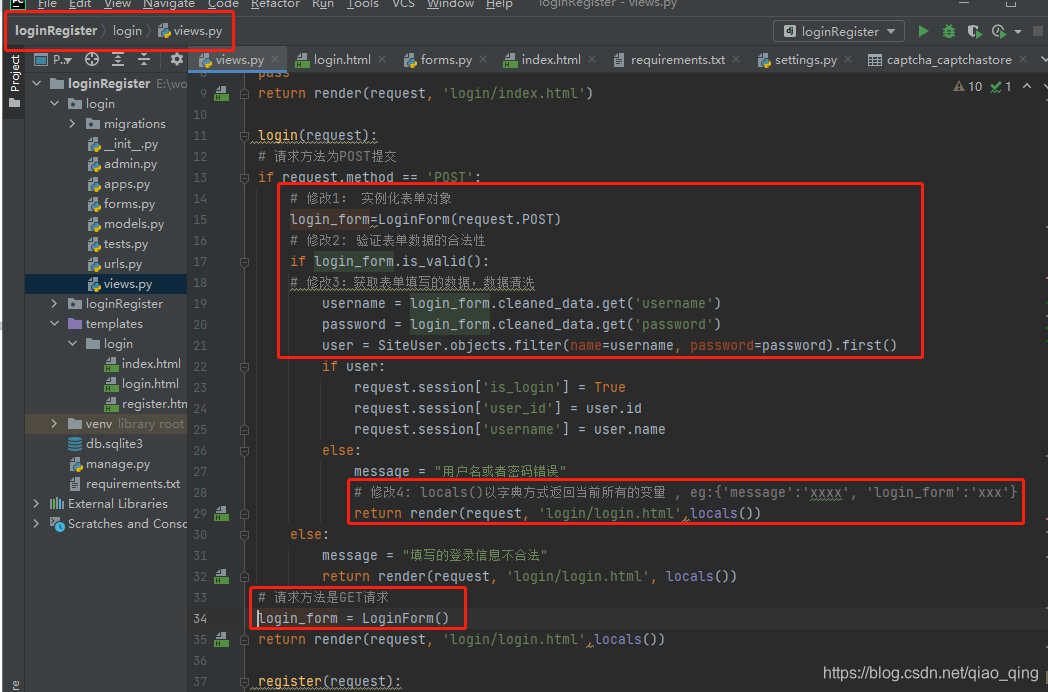Toggle the Project tool window side tab
Screen dimensions: 1048x692
coord(14,82)
